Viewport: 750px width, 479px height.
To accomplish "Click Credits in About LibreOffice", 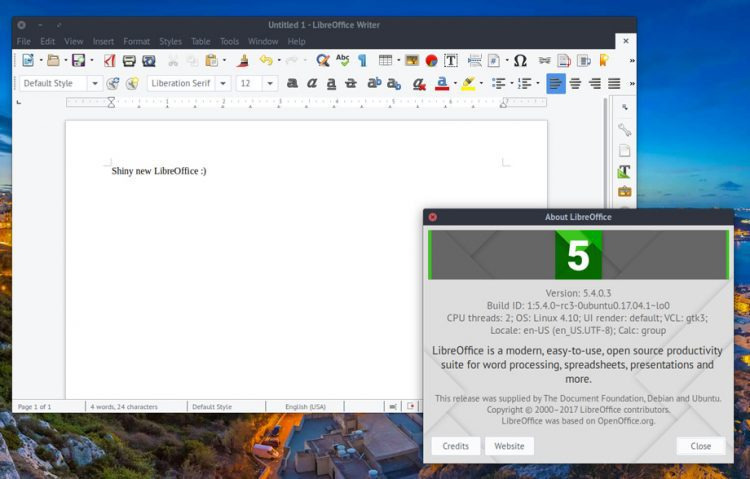I will [455, 446].
